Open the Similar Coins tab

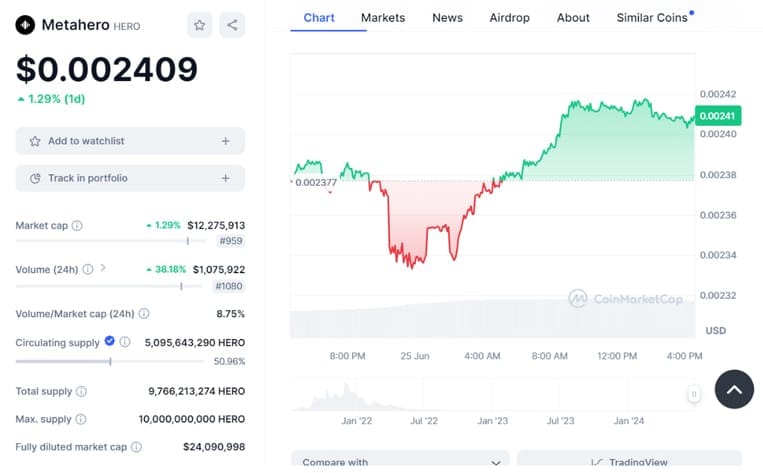[x=652, y=17]
